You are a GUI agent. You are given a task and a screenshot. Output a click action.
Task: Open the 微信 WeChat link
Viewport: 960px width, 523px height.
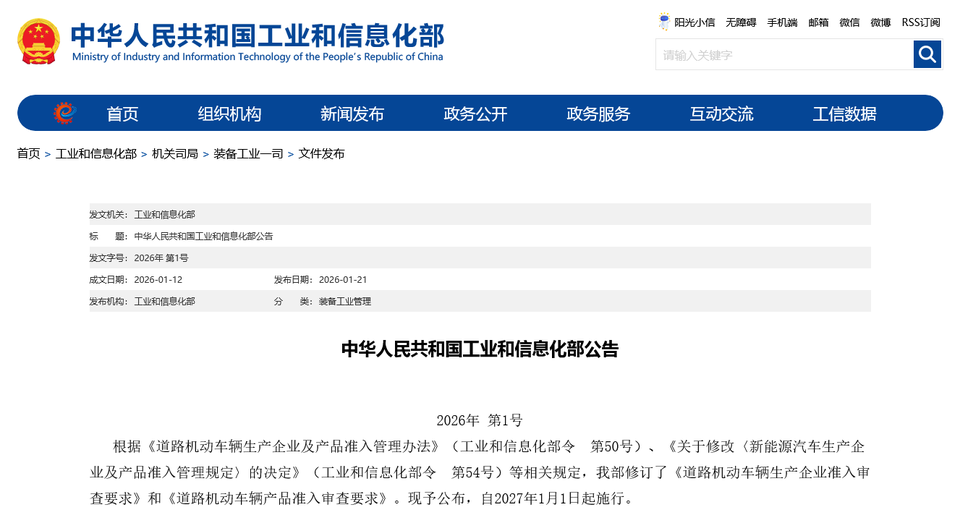click(849, 22)
